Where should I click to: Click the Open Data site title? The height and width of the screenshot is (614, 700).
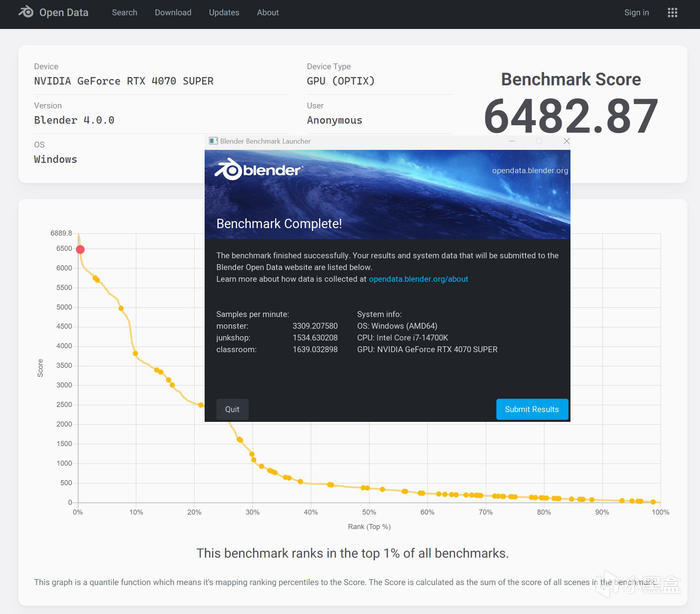pyautogui.click(x=63, y=13)
